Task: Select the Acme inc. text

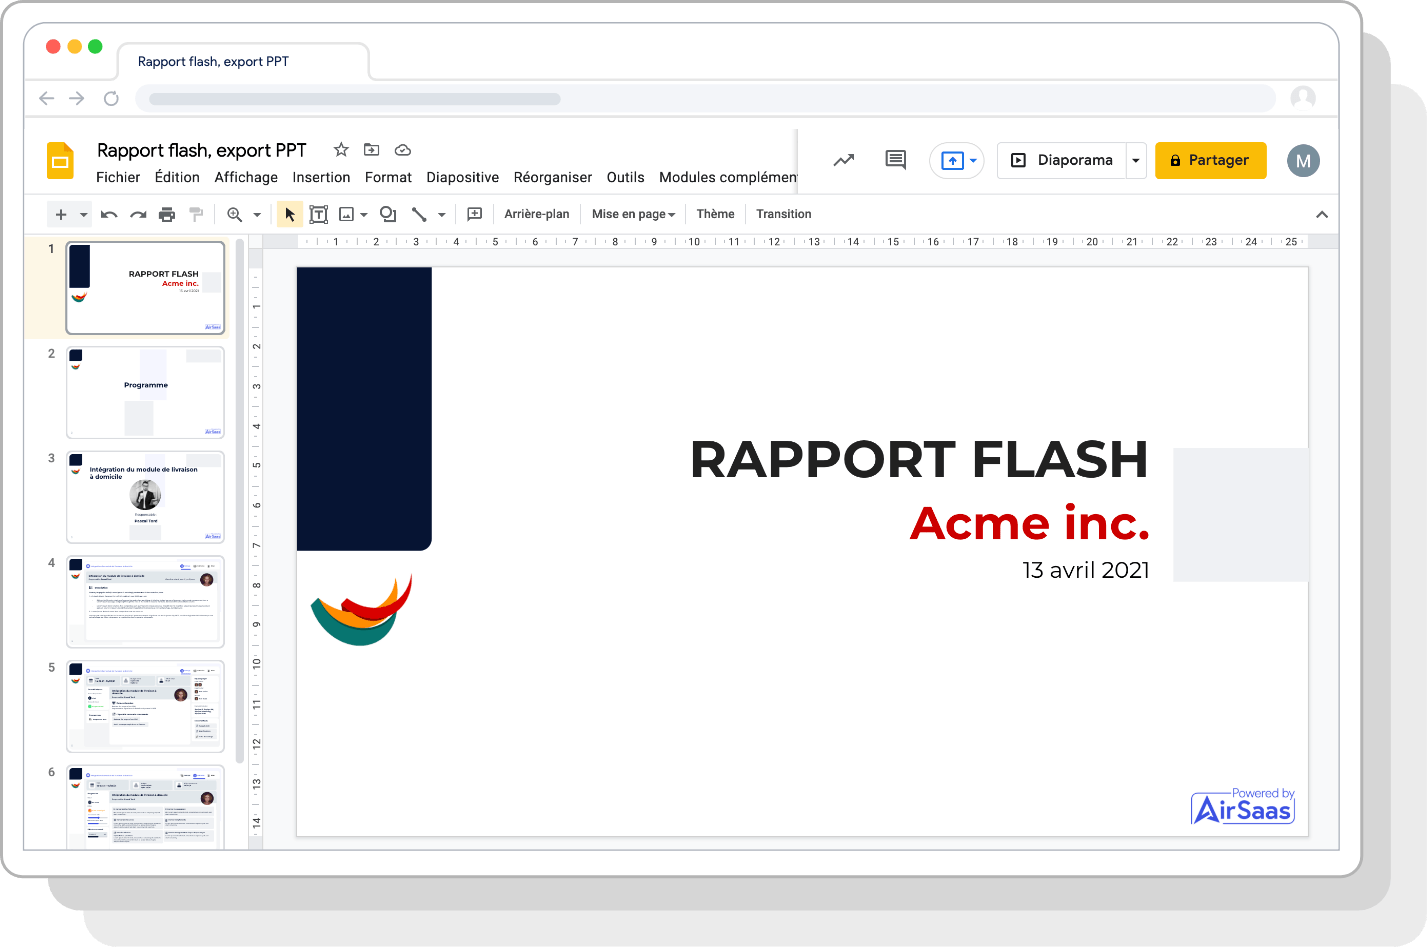Action: (x=1030, y=523)
